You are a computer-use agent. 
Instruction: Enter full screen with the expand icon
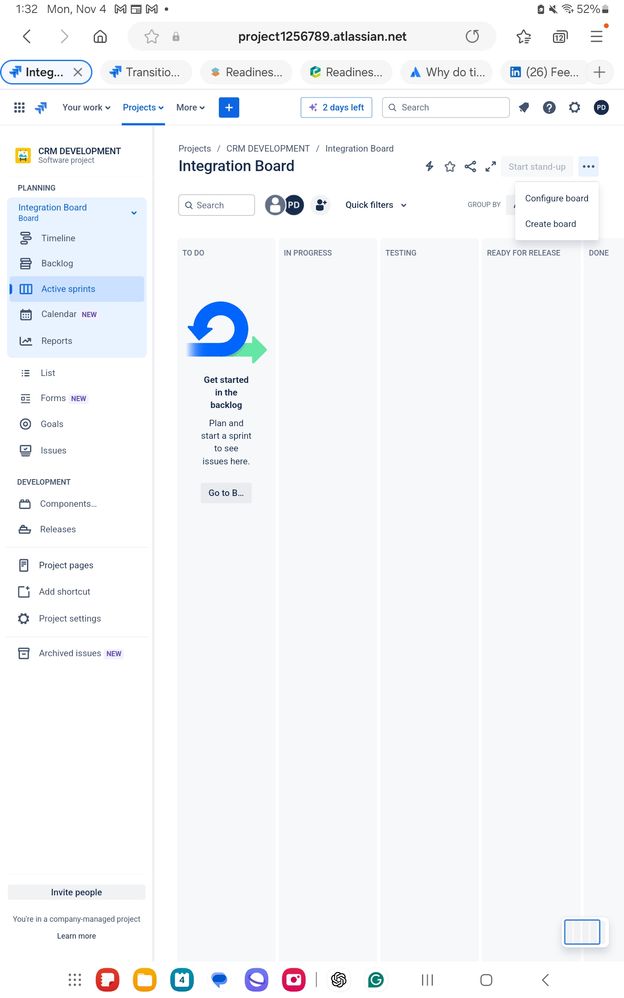(490, 167)
